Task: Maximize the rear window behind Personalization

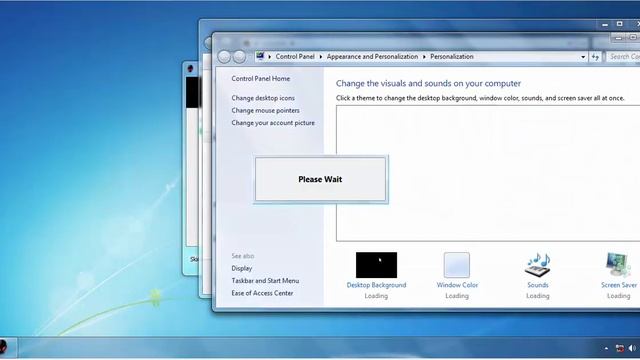Action: pos(619,24)
